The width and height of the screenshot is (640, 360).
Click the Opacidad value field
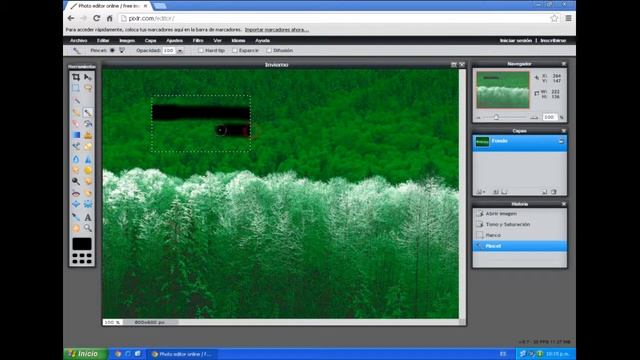[169, 51]
